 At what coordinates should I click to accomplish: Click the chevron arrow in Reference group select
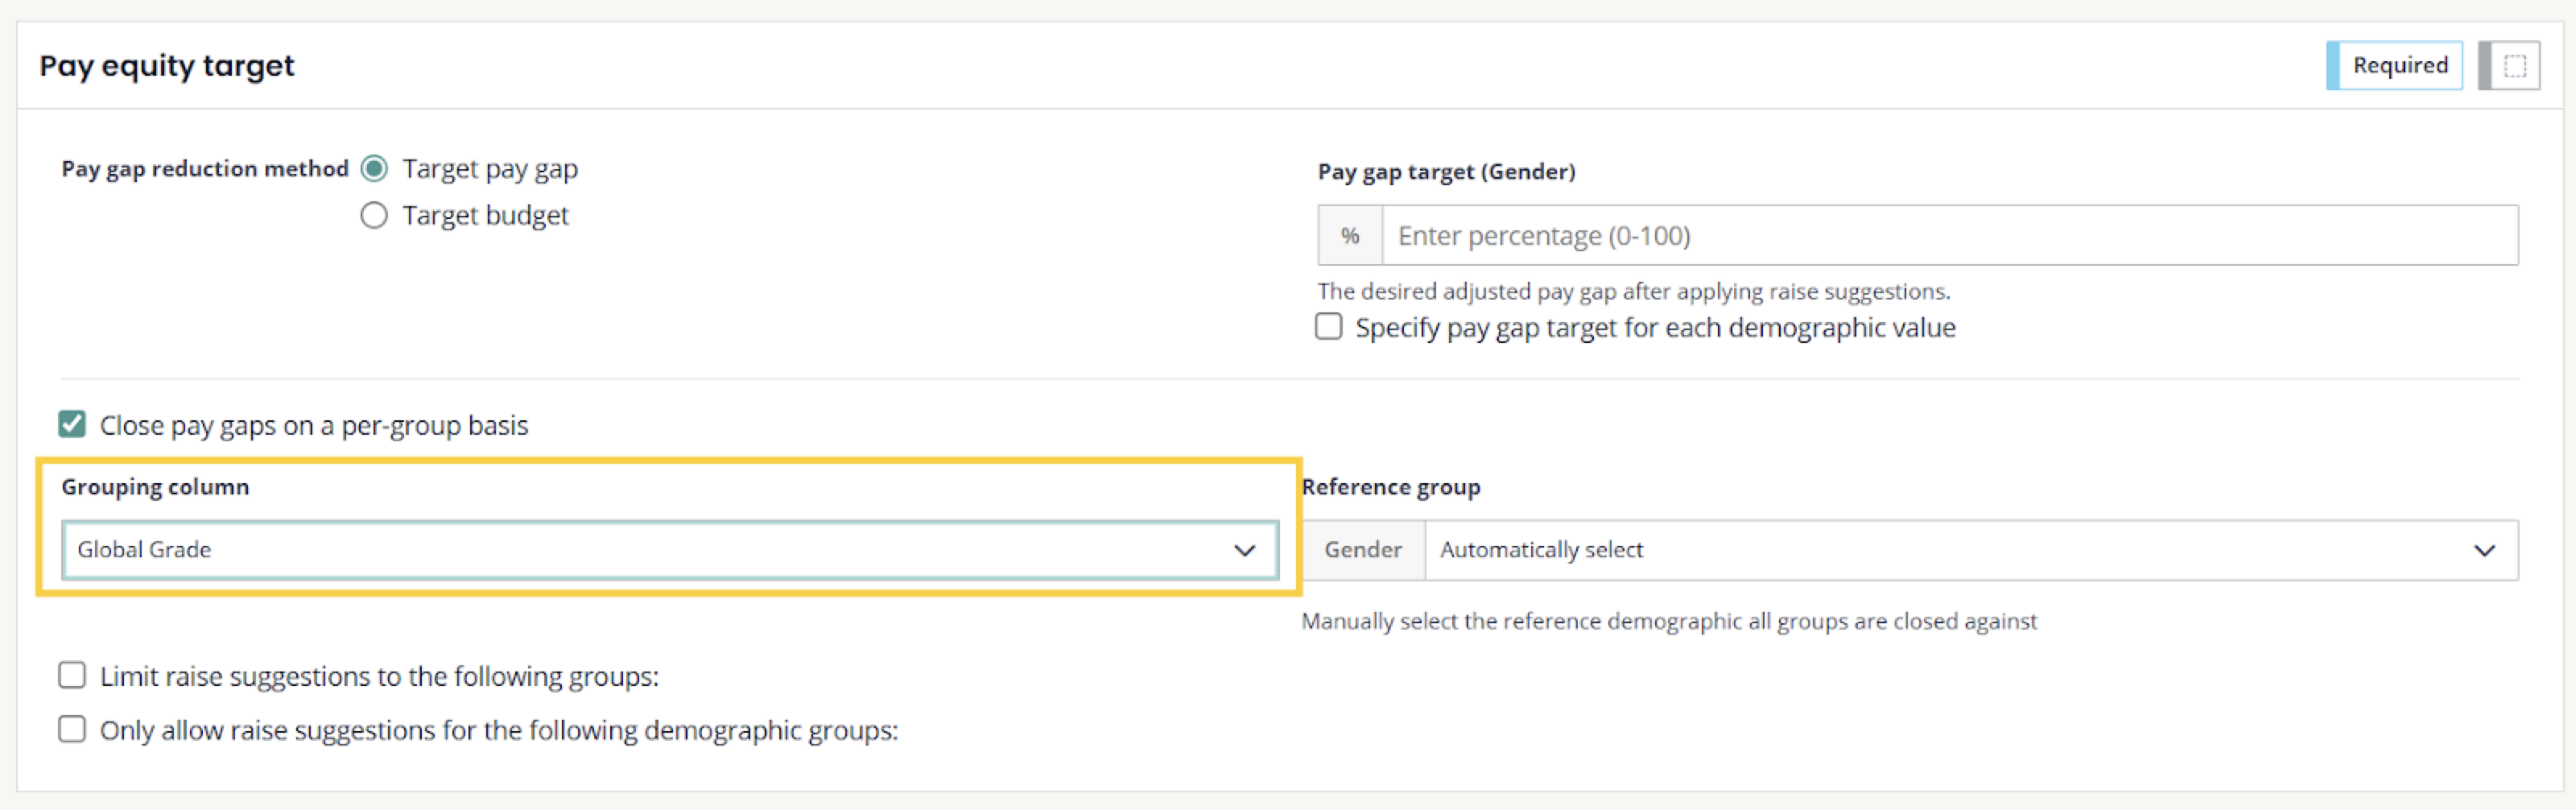pyautogui.click(x=2484, y=550)
